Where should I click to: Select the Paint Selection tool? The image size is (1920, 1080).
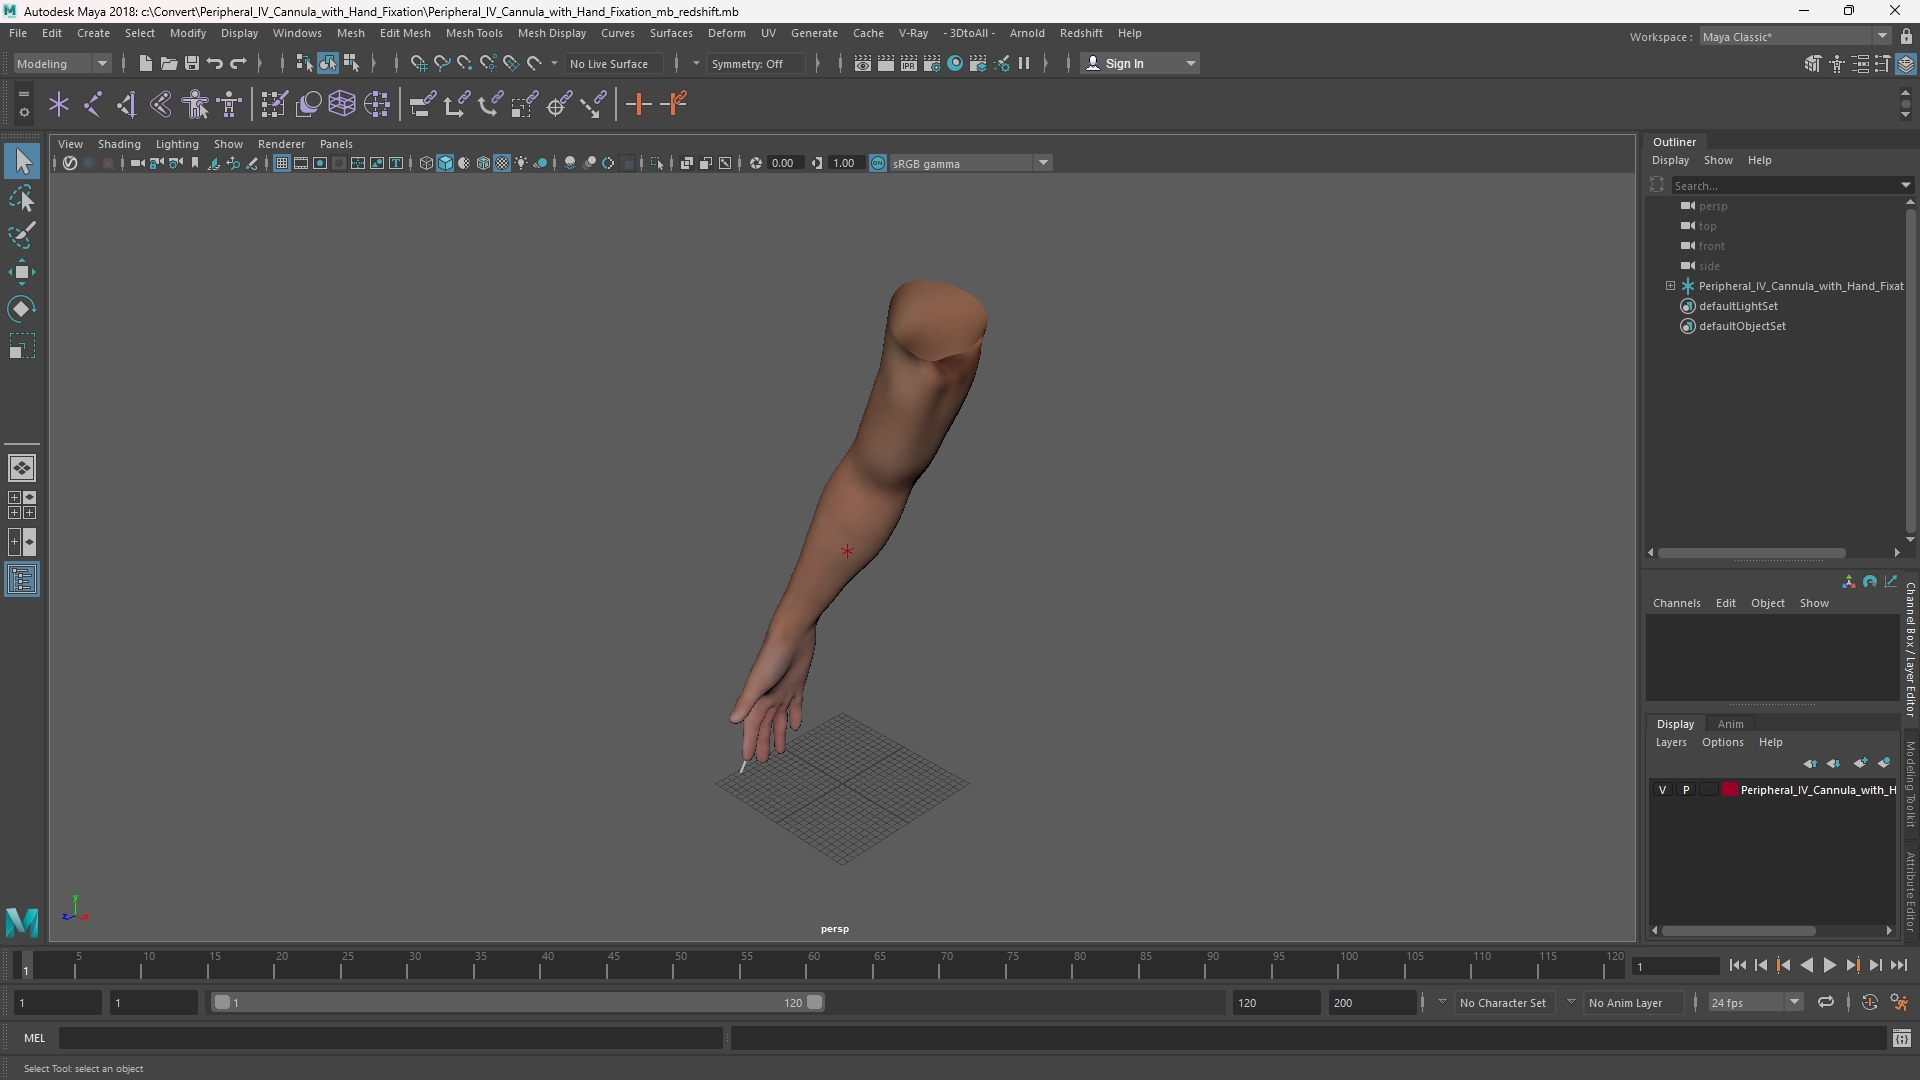pyautogui.click(x=22, y=235)
